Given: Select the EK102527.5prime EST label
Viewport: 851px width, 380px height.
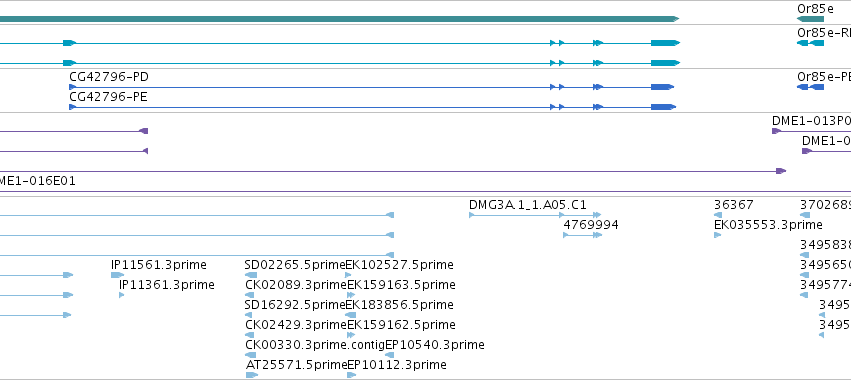Looking at the screenshot, I should click(x=399, y=265).
